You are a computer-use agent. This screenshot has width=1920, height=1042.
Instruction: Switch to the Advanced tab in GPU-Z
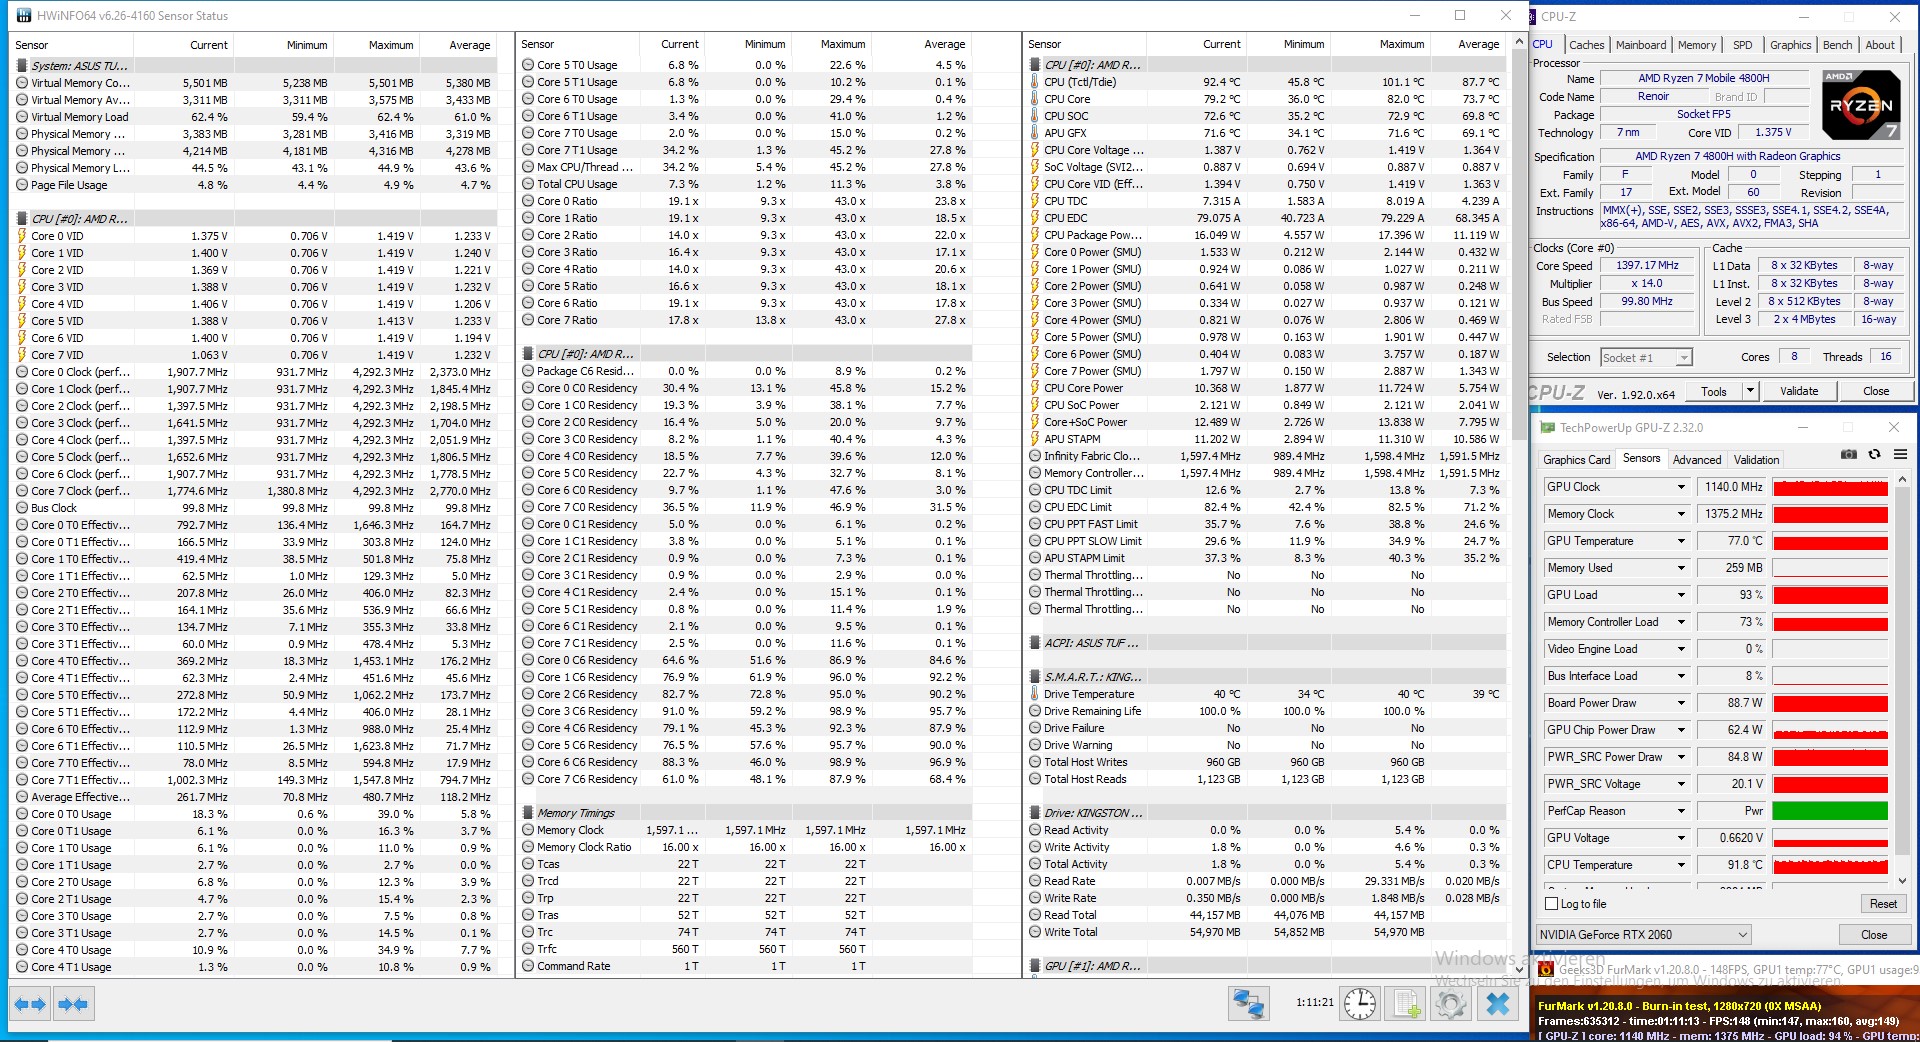point(1697,460)
